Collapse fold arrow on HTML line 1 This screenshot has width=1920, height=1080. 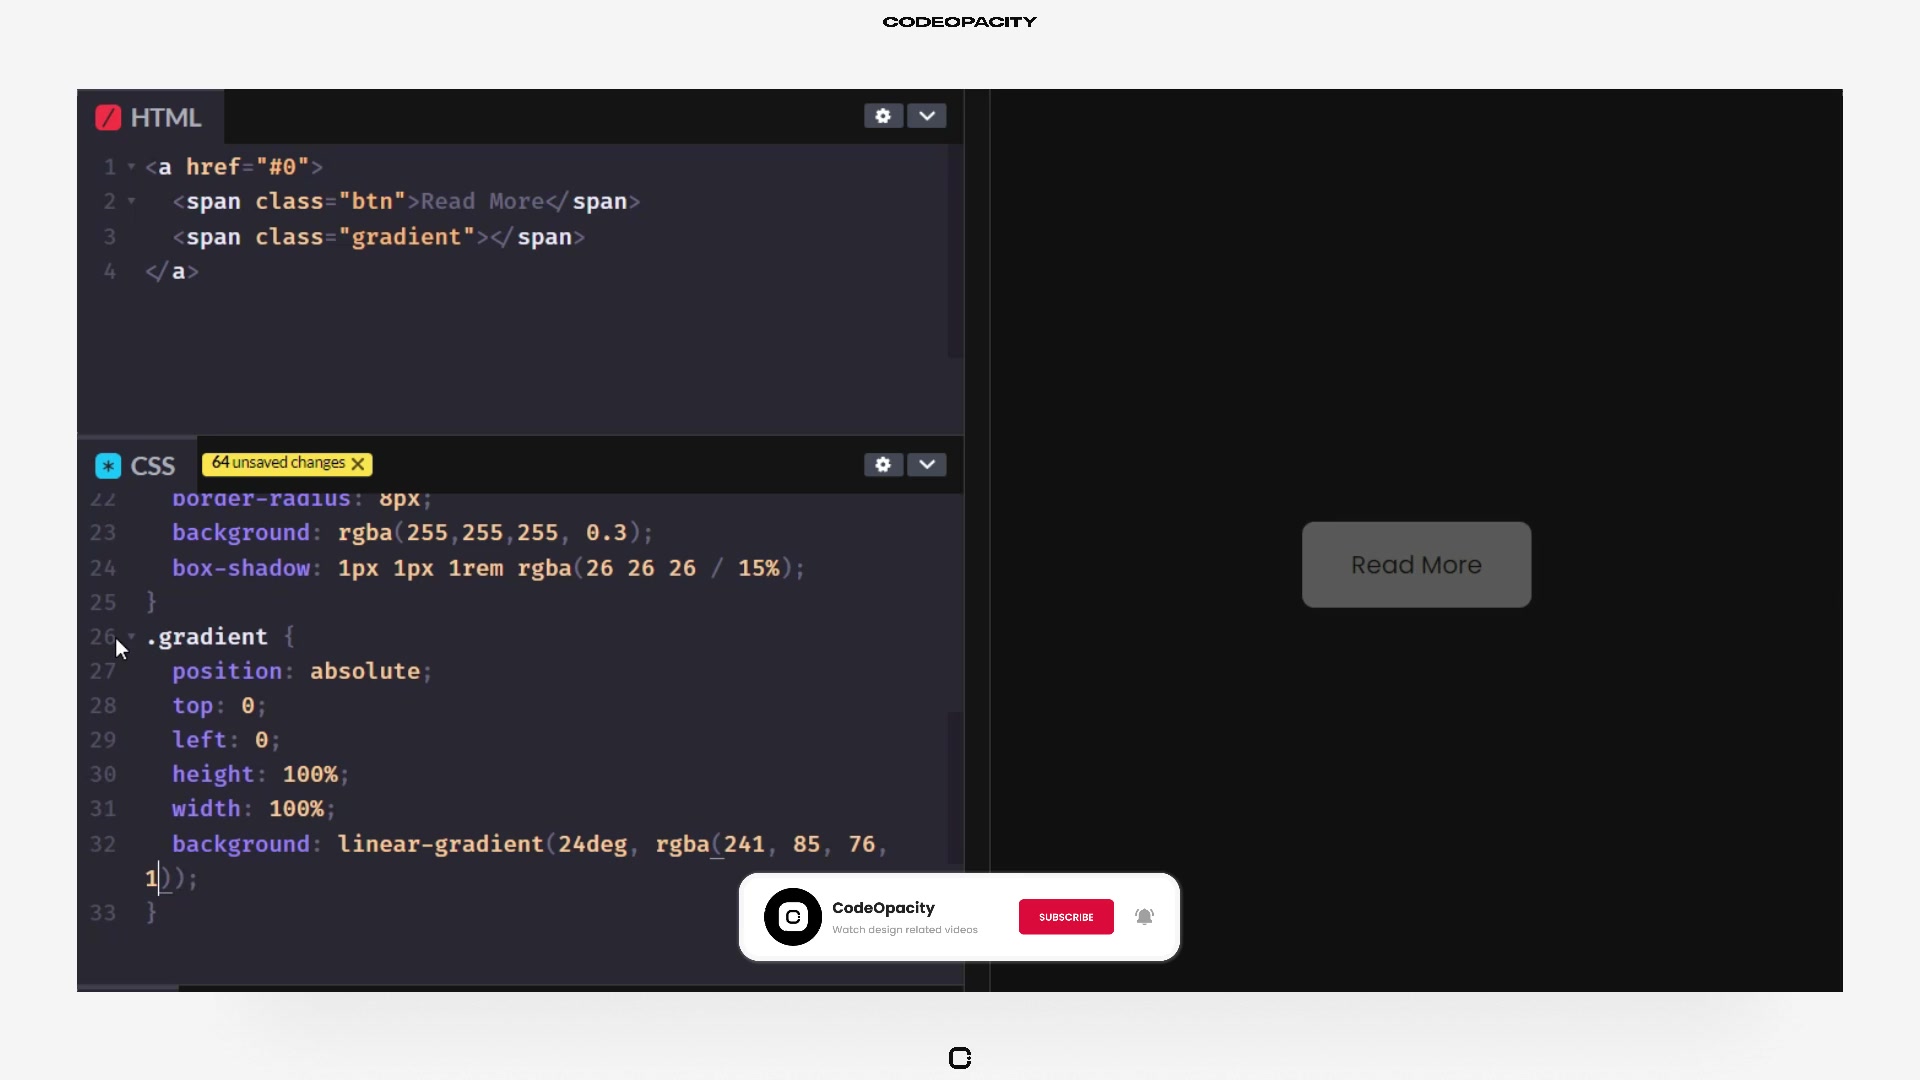(131, 167)
